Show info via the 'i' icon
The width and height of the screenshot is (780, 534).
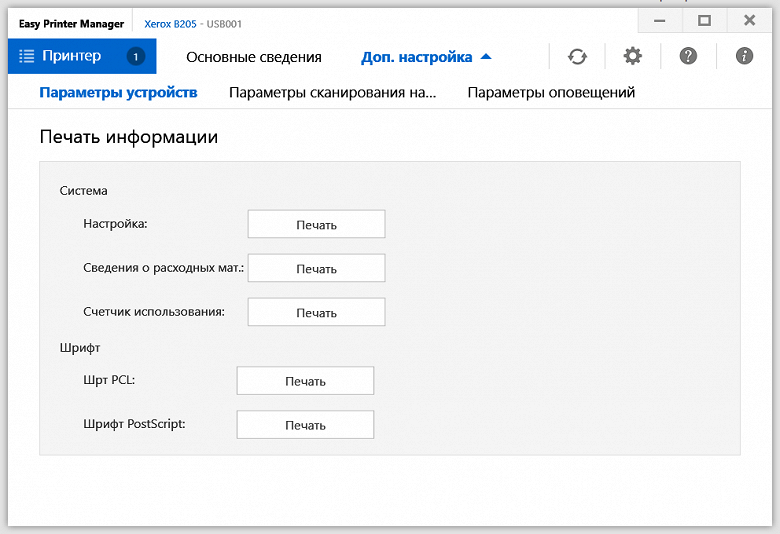click(744, 57)
